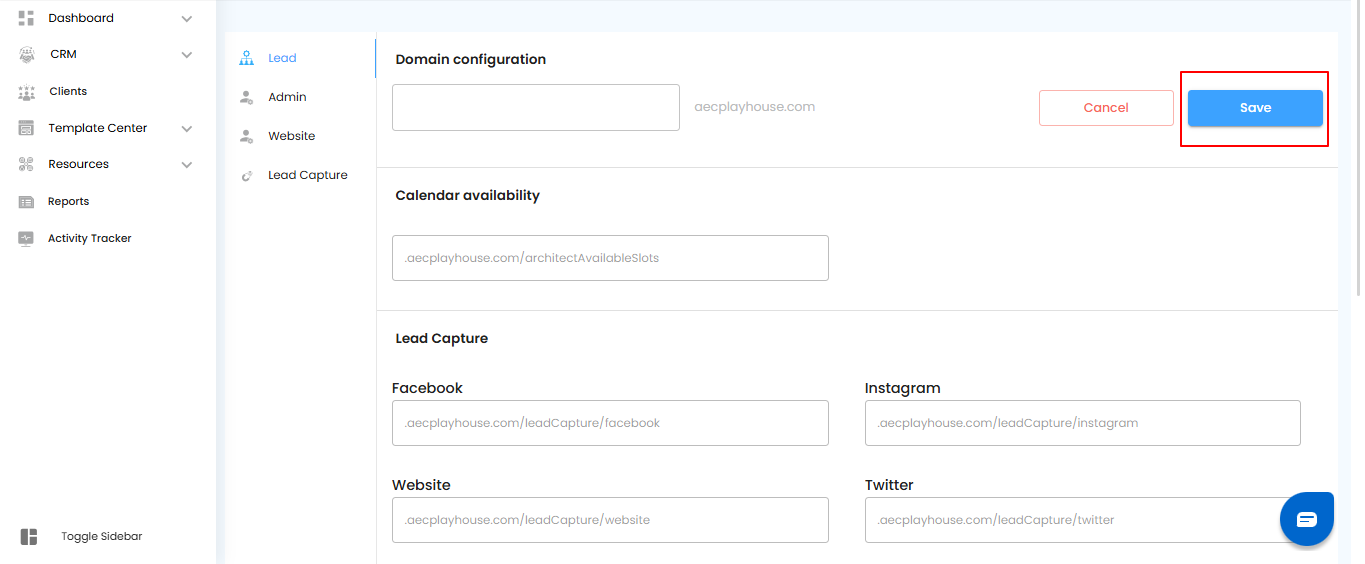The height and width of the screenshot is (564, 1365).
Task: Click the Template Center icon
Action: (27, 128)
